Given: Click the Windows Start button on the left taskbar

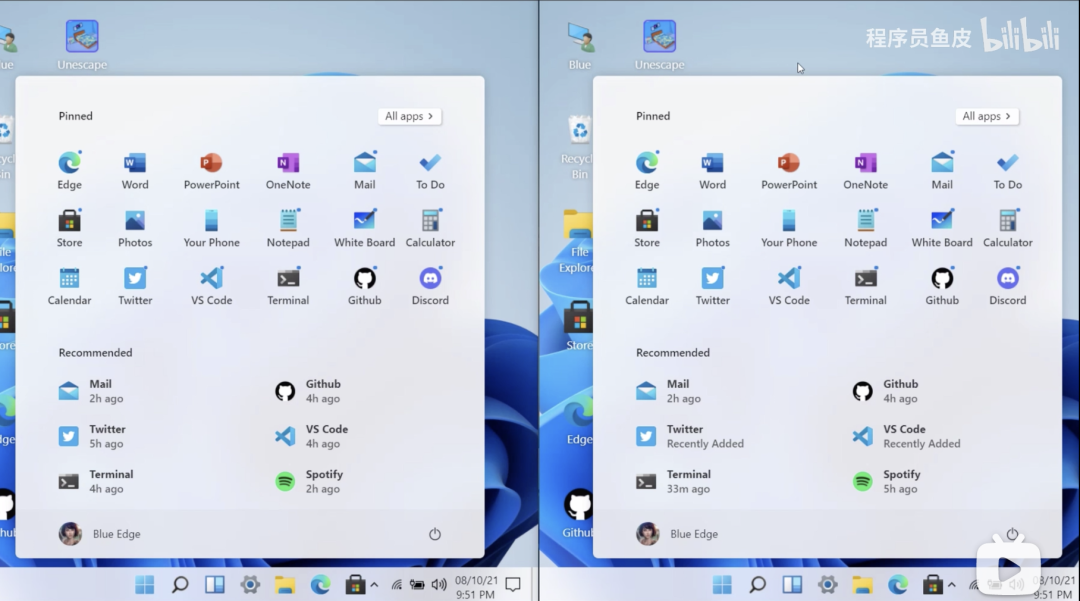Looking at the screenshot, I should coord(145,585).
